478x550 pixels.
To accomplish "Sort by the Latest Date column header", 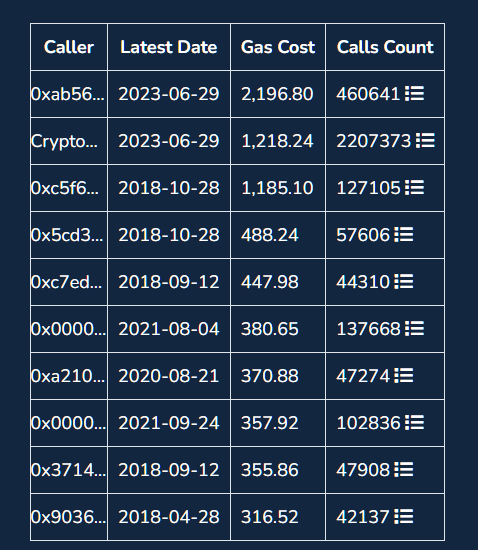I will pyautogui.click(x=169, y=47).
